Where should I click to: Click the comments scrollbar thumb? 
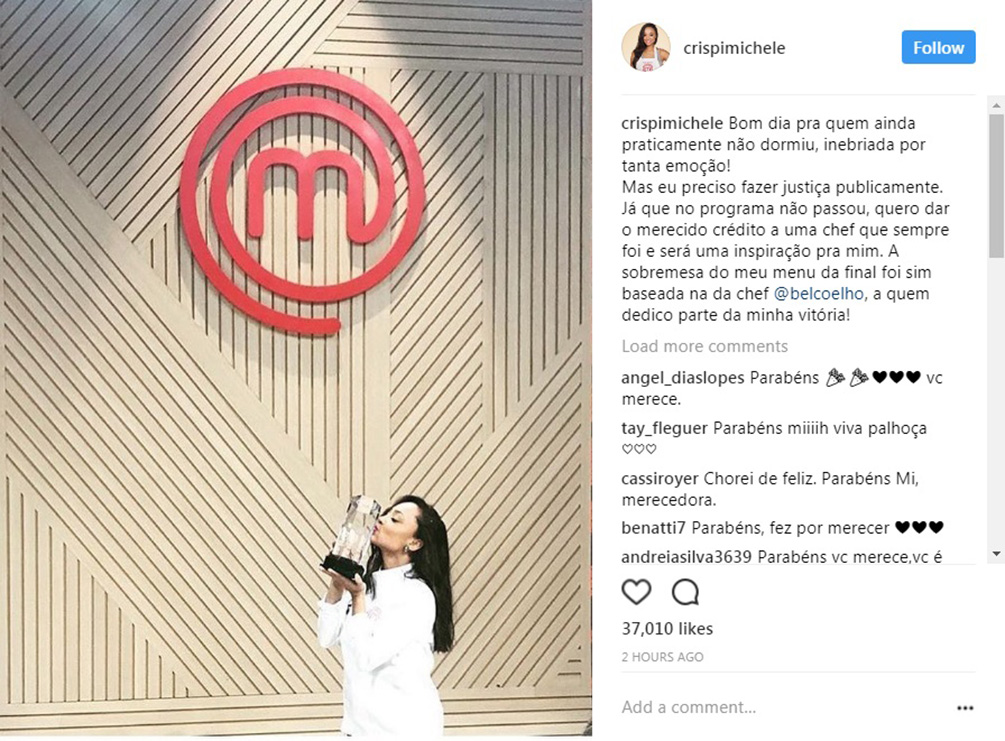(x=996, y=186)
